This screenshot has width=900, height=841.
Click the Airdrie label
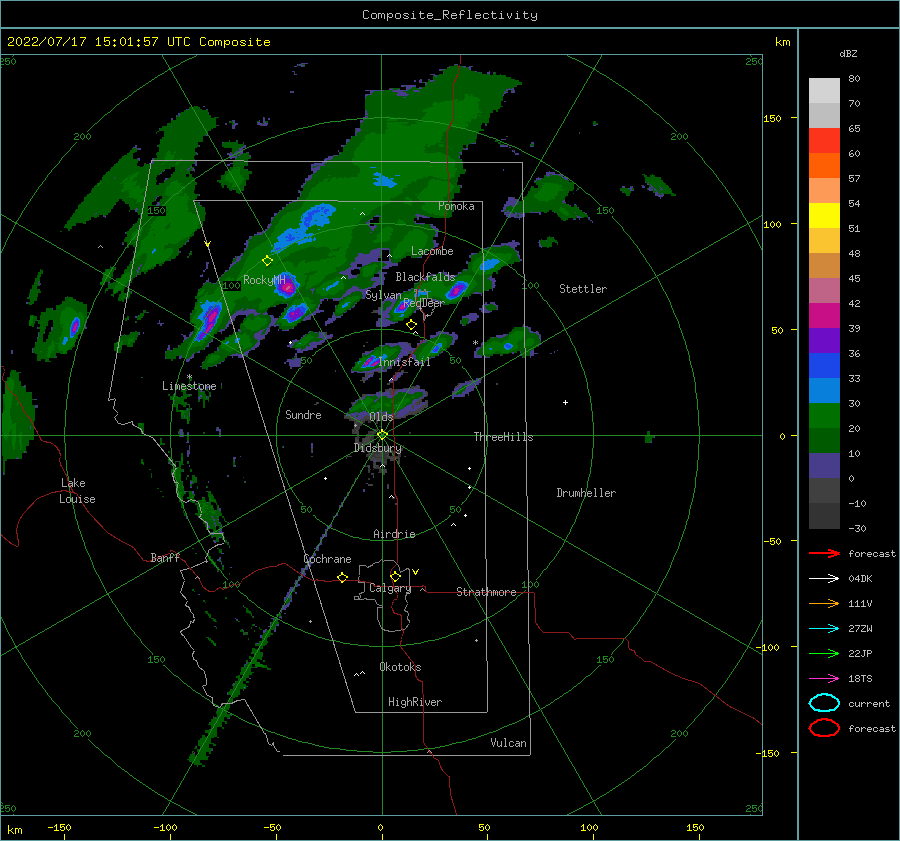pyautogui.click(x=394, y=534)
